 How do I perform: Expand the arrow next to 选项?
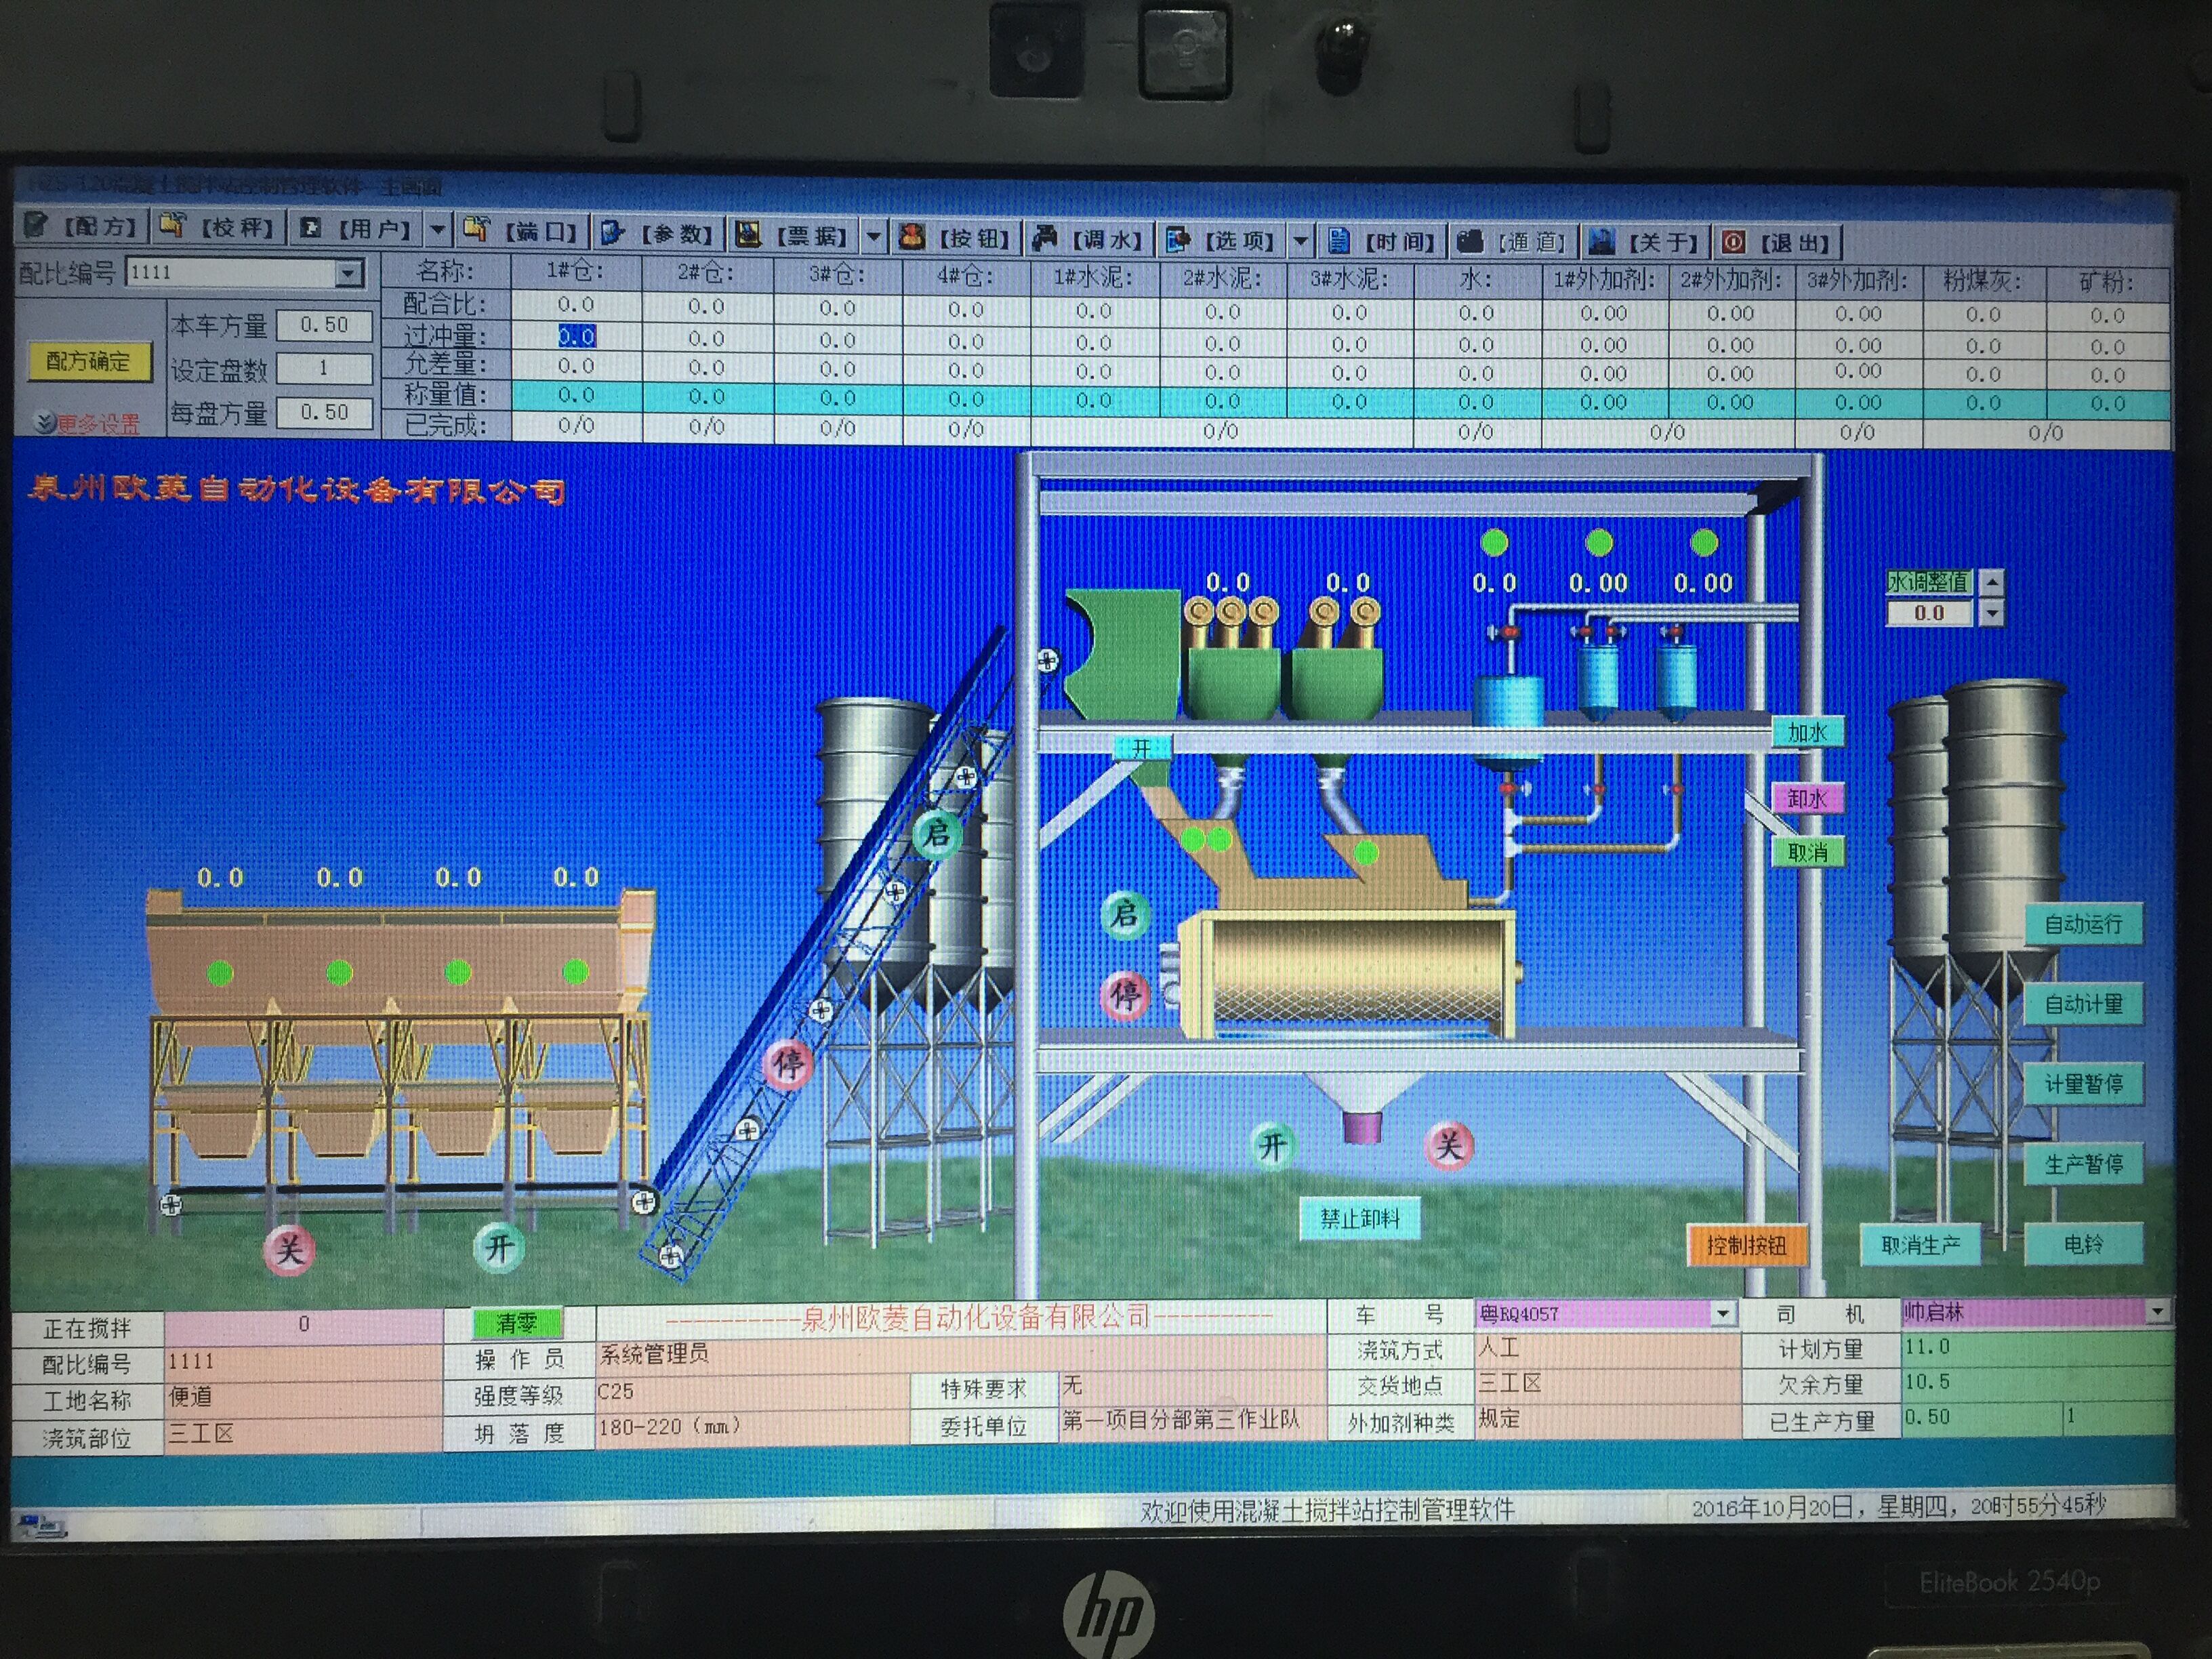click(1300, 241)
